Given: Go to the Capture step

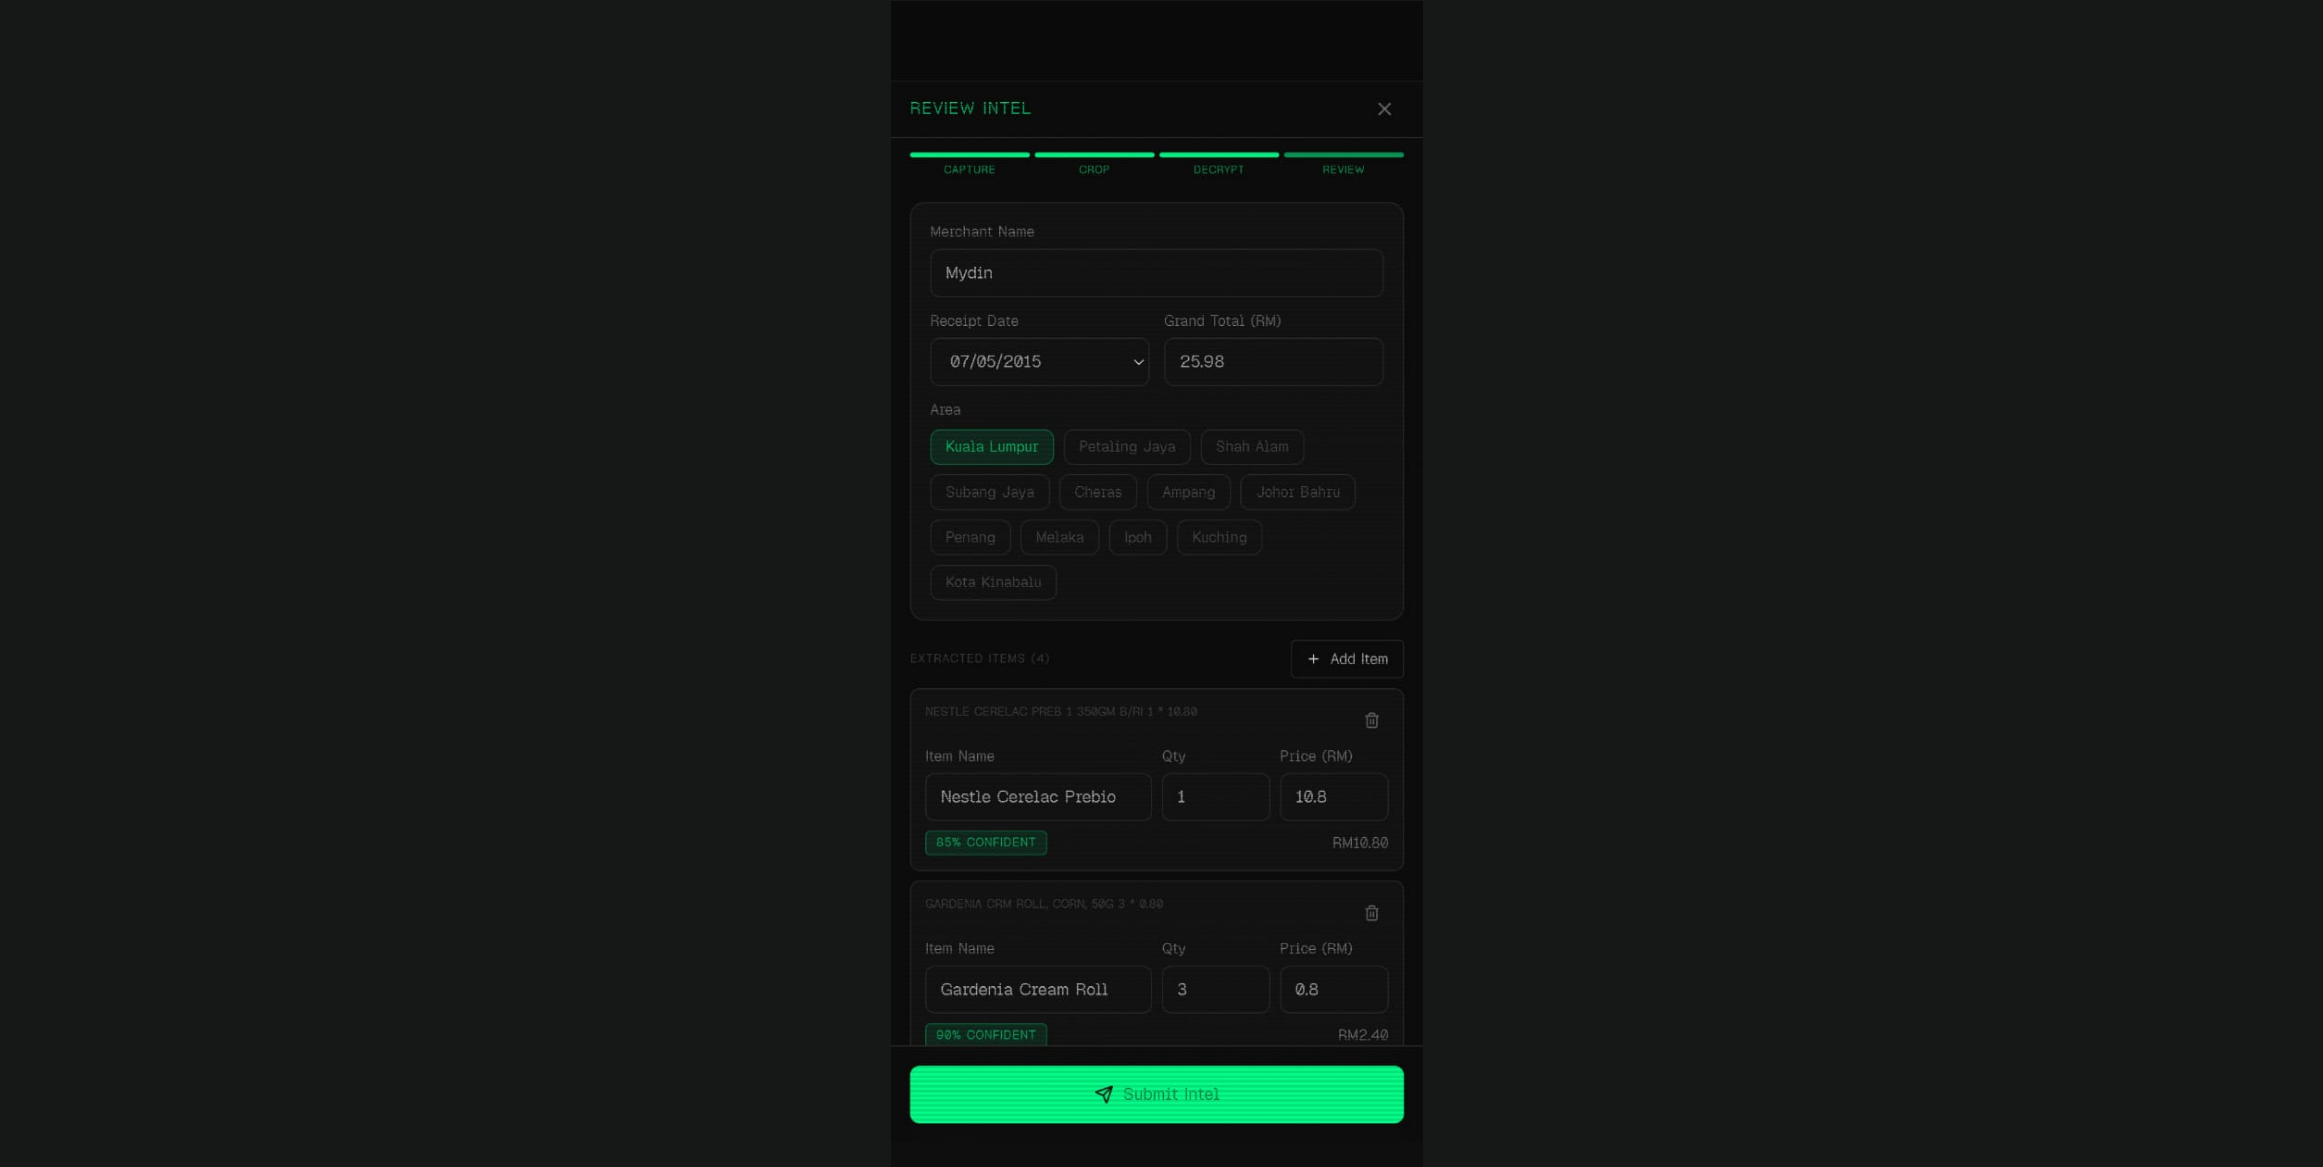Looking at the screenshot, I should coord(969,163).
